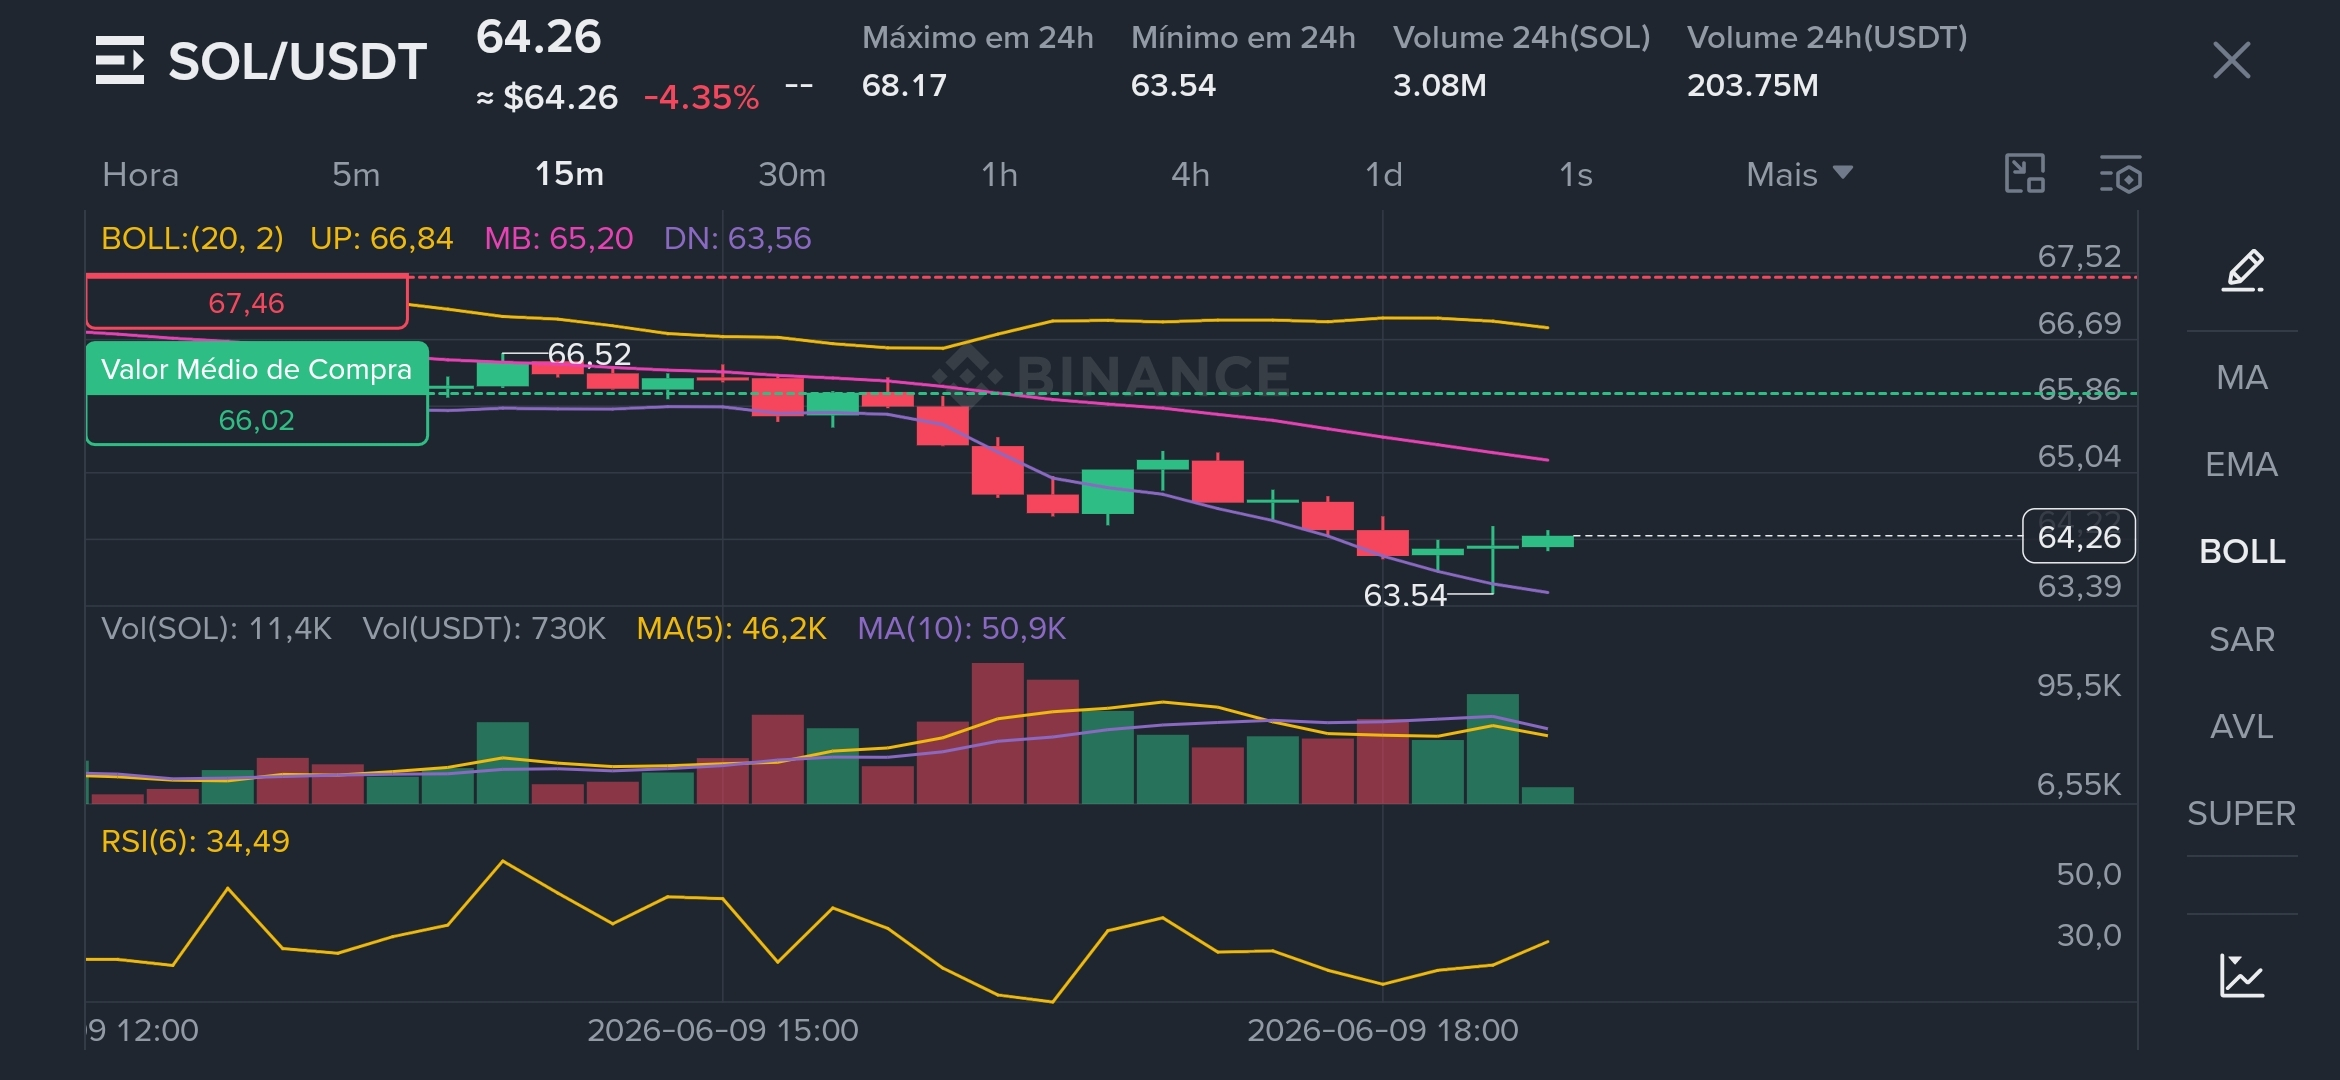Switch to 30m candles
2340x1080 pixels.
pos(792,175)
